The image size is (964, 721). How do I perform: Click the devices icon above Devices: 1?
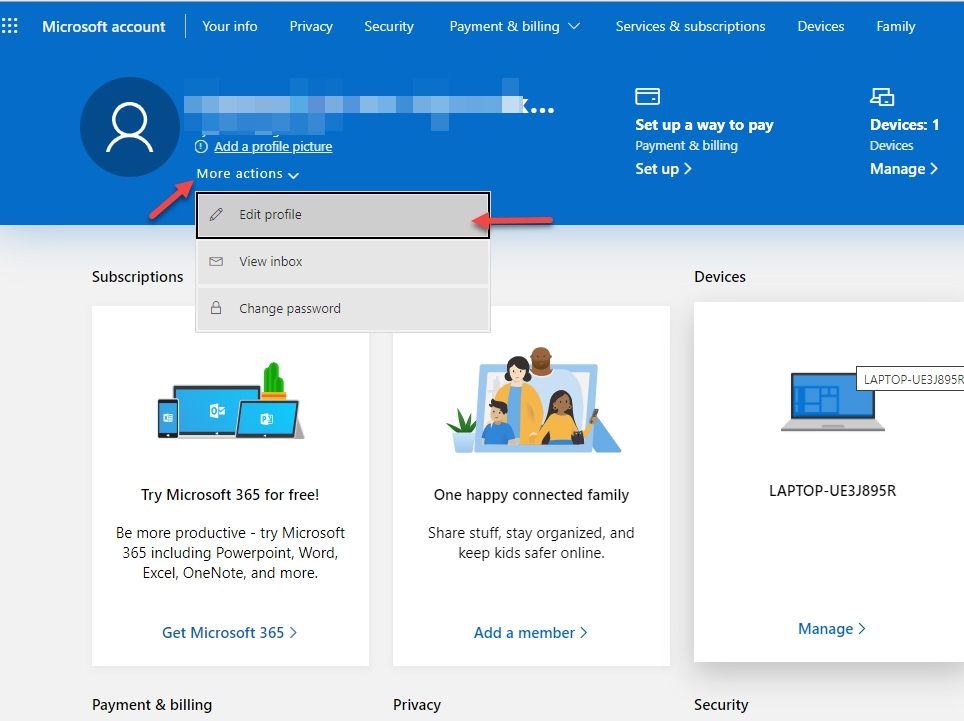(882, 97)
